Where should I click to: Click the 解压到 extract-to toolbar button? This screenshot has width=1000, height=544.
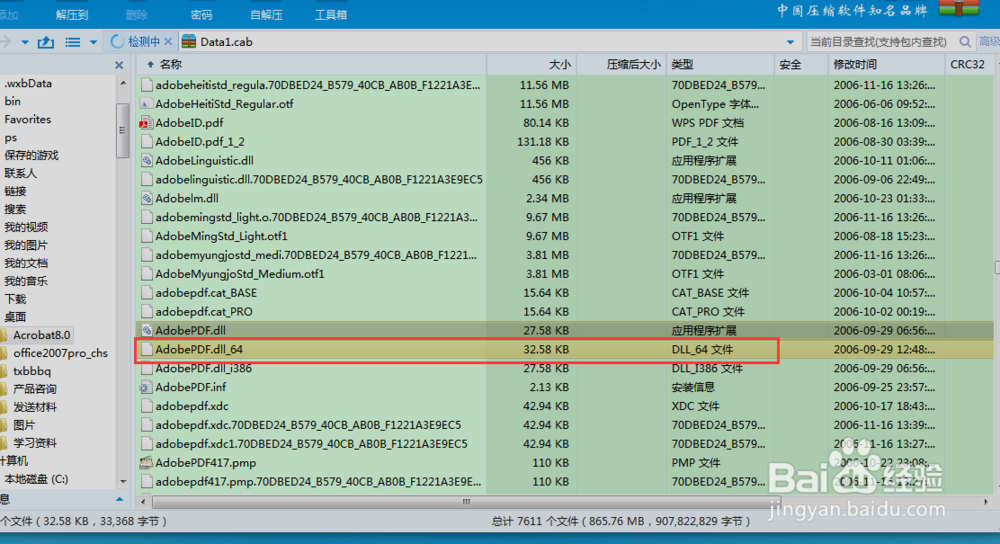pyautogui.click(x=72, y=15)
